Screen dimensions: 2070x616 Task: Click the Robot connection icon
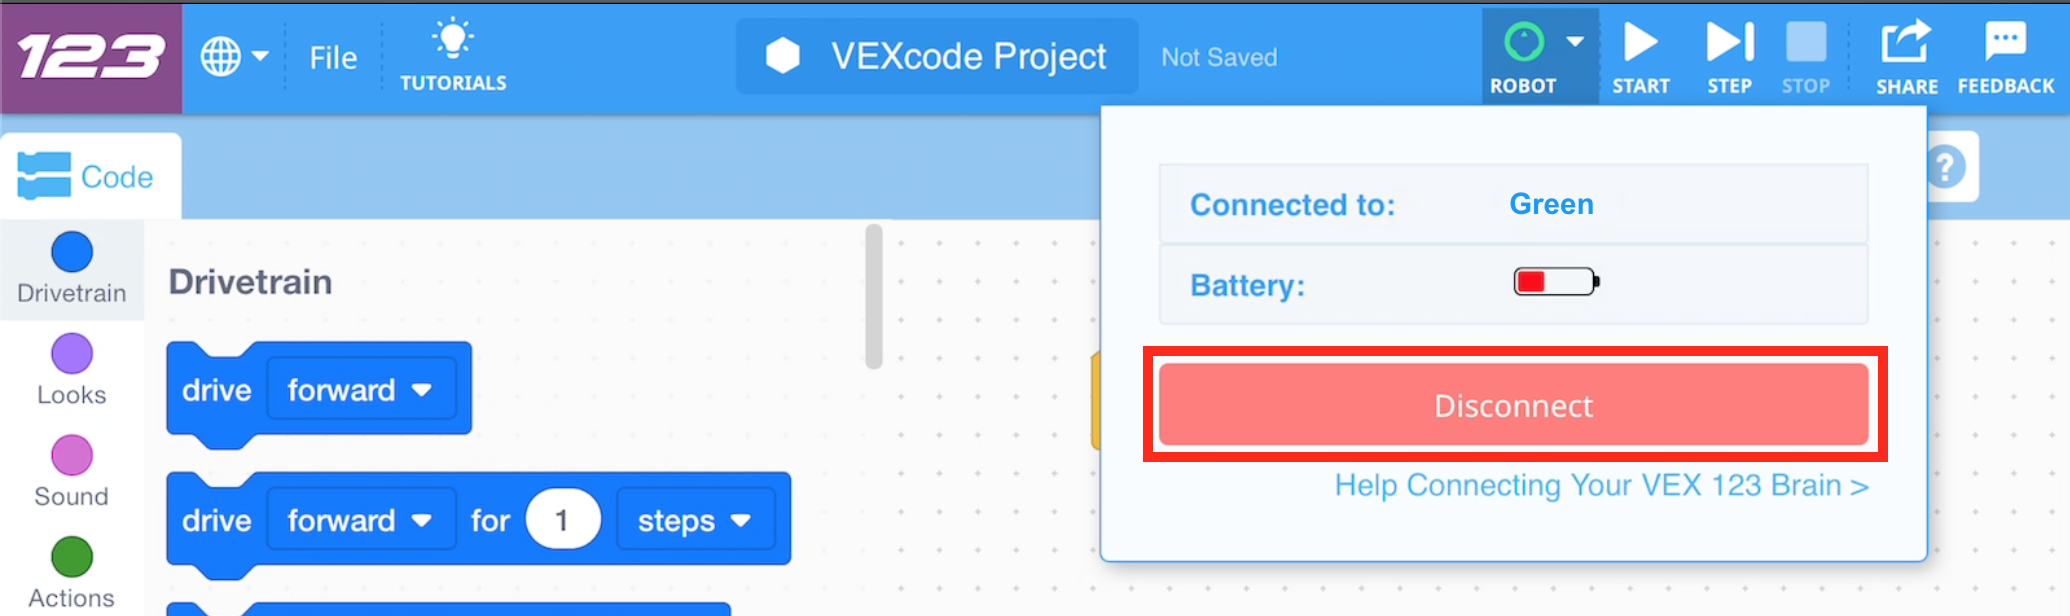1524,42
